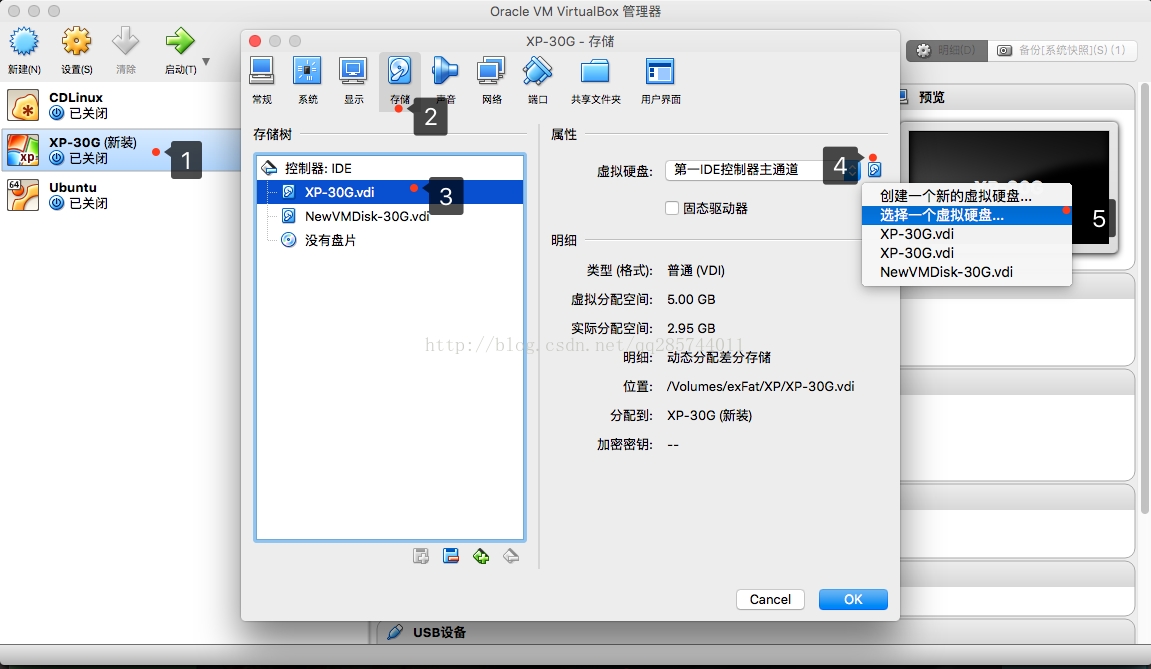Select XP-30G.vdi in storage tree
1151x669 pixels.
tap(390, 192)
